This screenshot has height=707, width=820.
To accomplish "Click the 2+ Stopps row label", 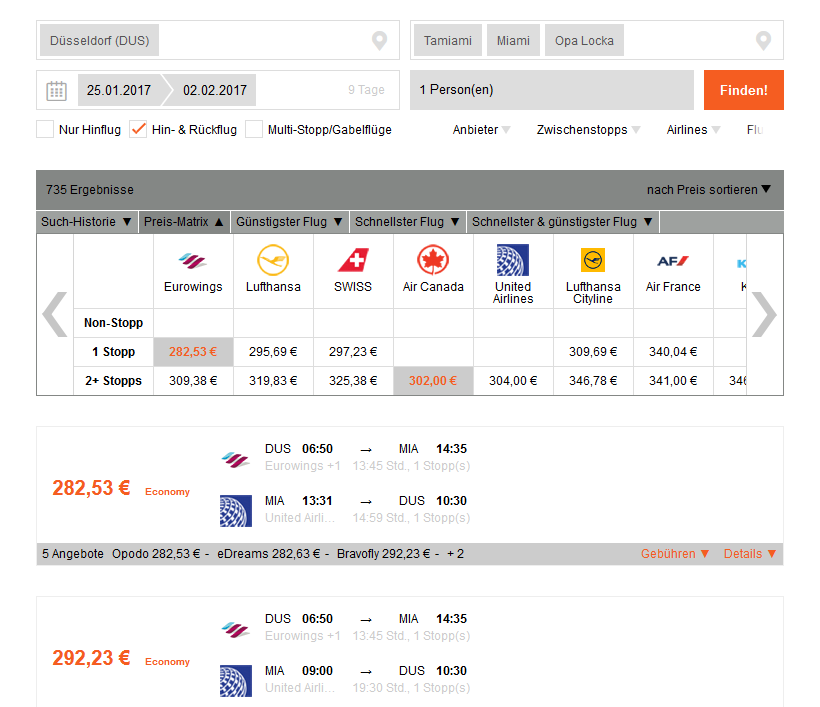I will pos(113,381).
